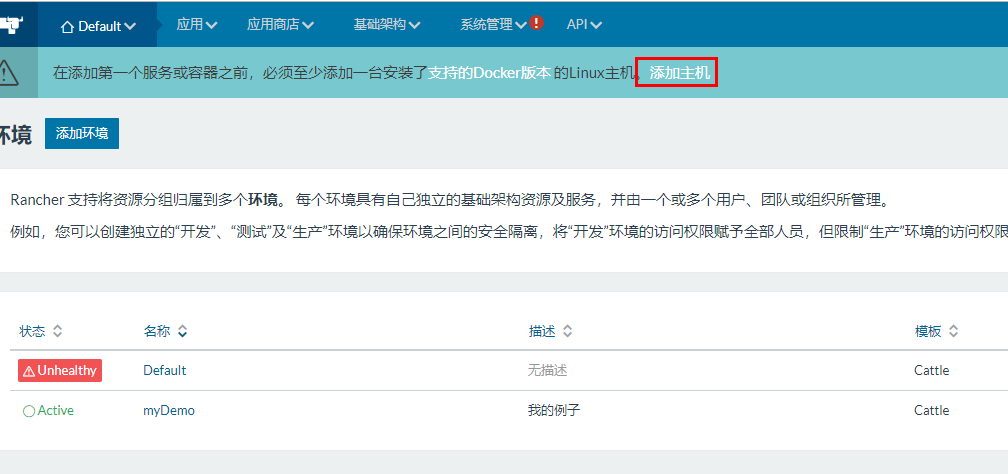This screenshot has height=474, width=1008.
Task: Click Cattle template in myDemo row
Action: pyautogui.click(x=932, y=410)
